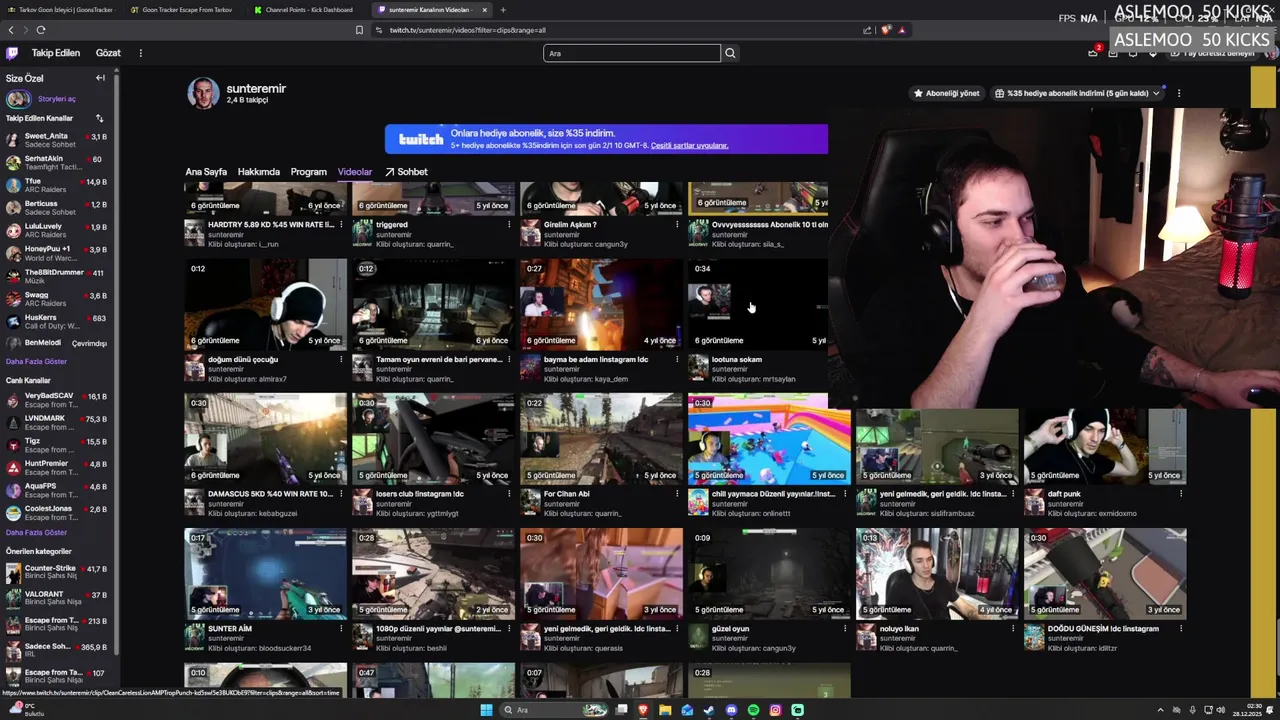Click the browser address bar URL

click(x=467, y=30)
